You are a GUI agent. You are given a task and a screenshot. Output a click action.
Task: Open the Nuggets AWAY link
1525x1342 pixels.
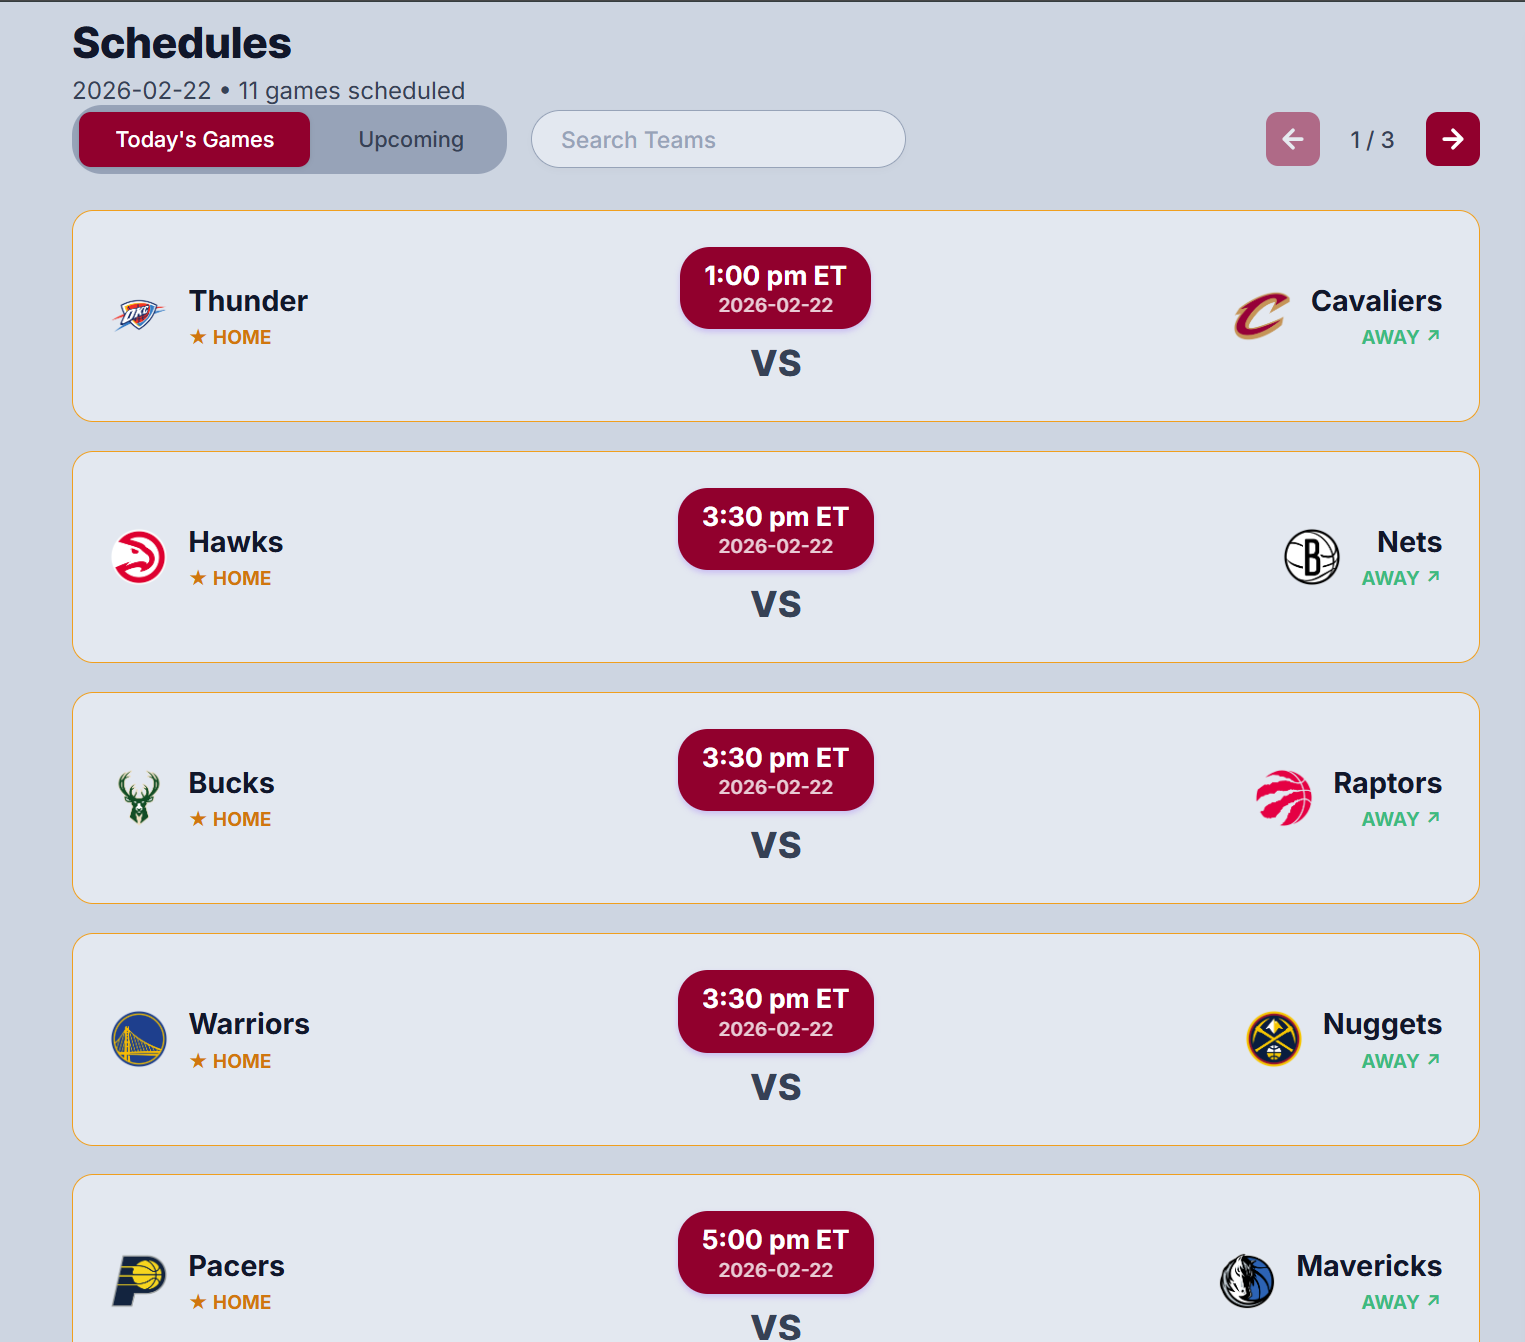(1400, 1061)
